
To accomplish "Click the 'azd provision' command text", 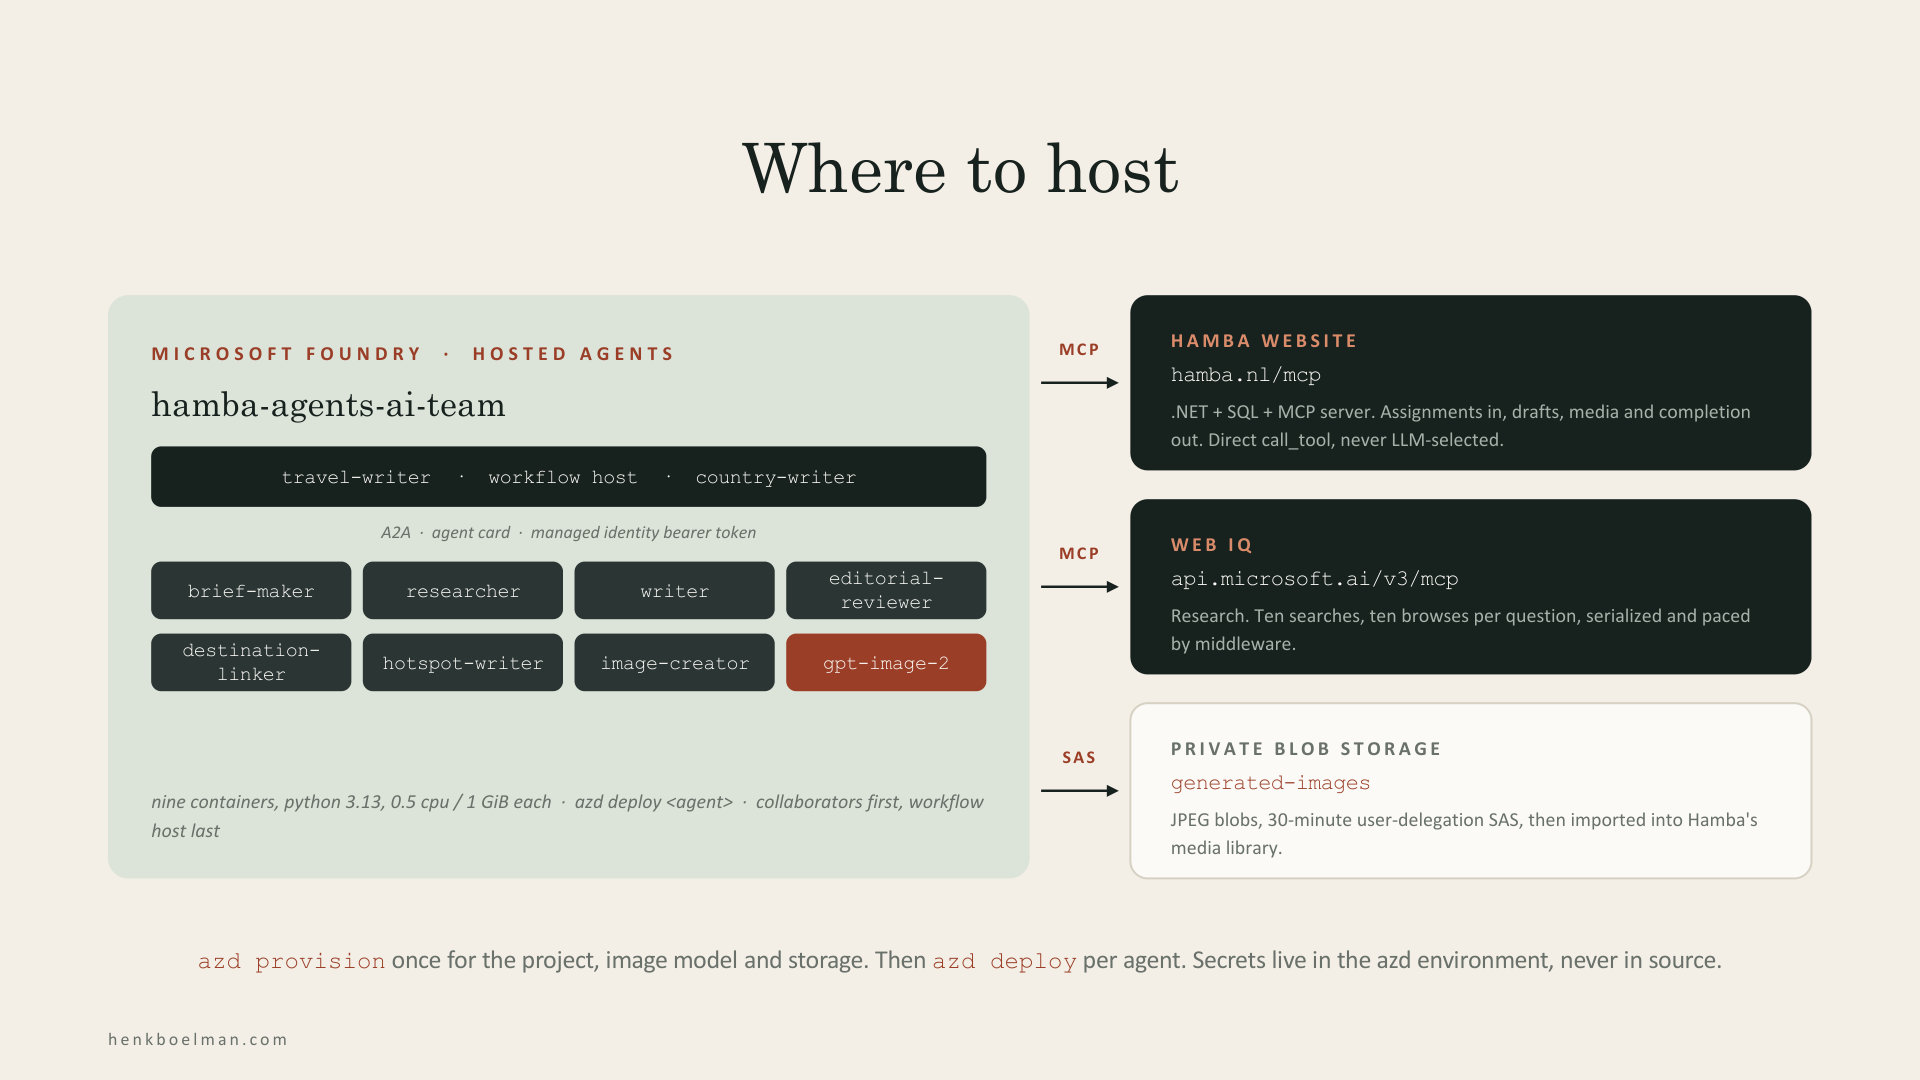I will coord(291,961).
